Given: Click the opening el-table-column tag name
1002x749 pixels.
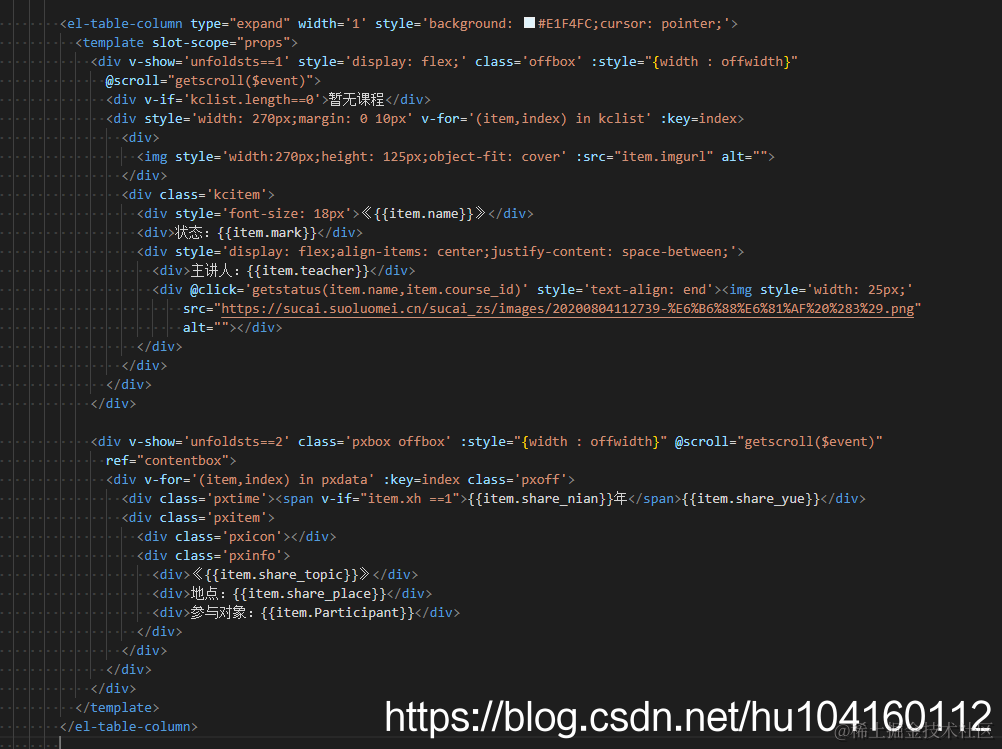Looking at the screenshot, I should pos(125,24).
